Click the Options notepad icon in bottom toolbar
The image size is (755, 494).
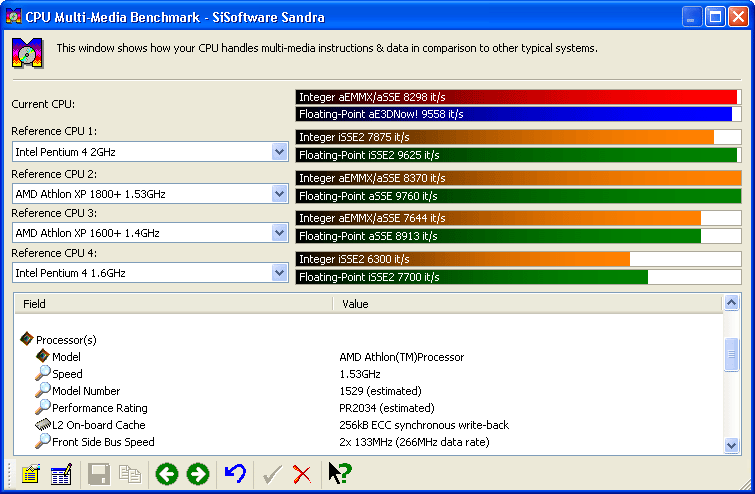[x=31, y=474]
